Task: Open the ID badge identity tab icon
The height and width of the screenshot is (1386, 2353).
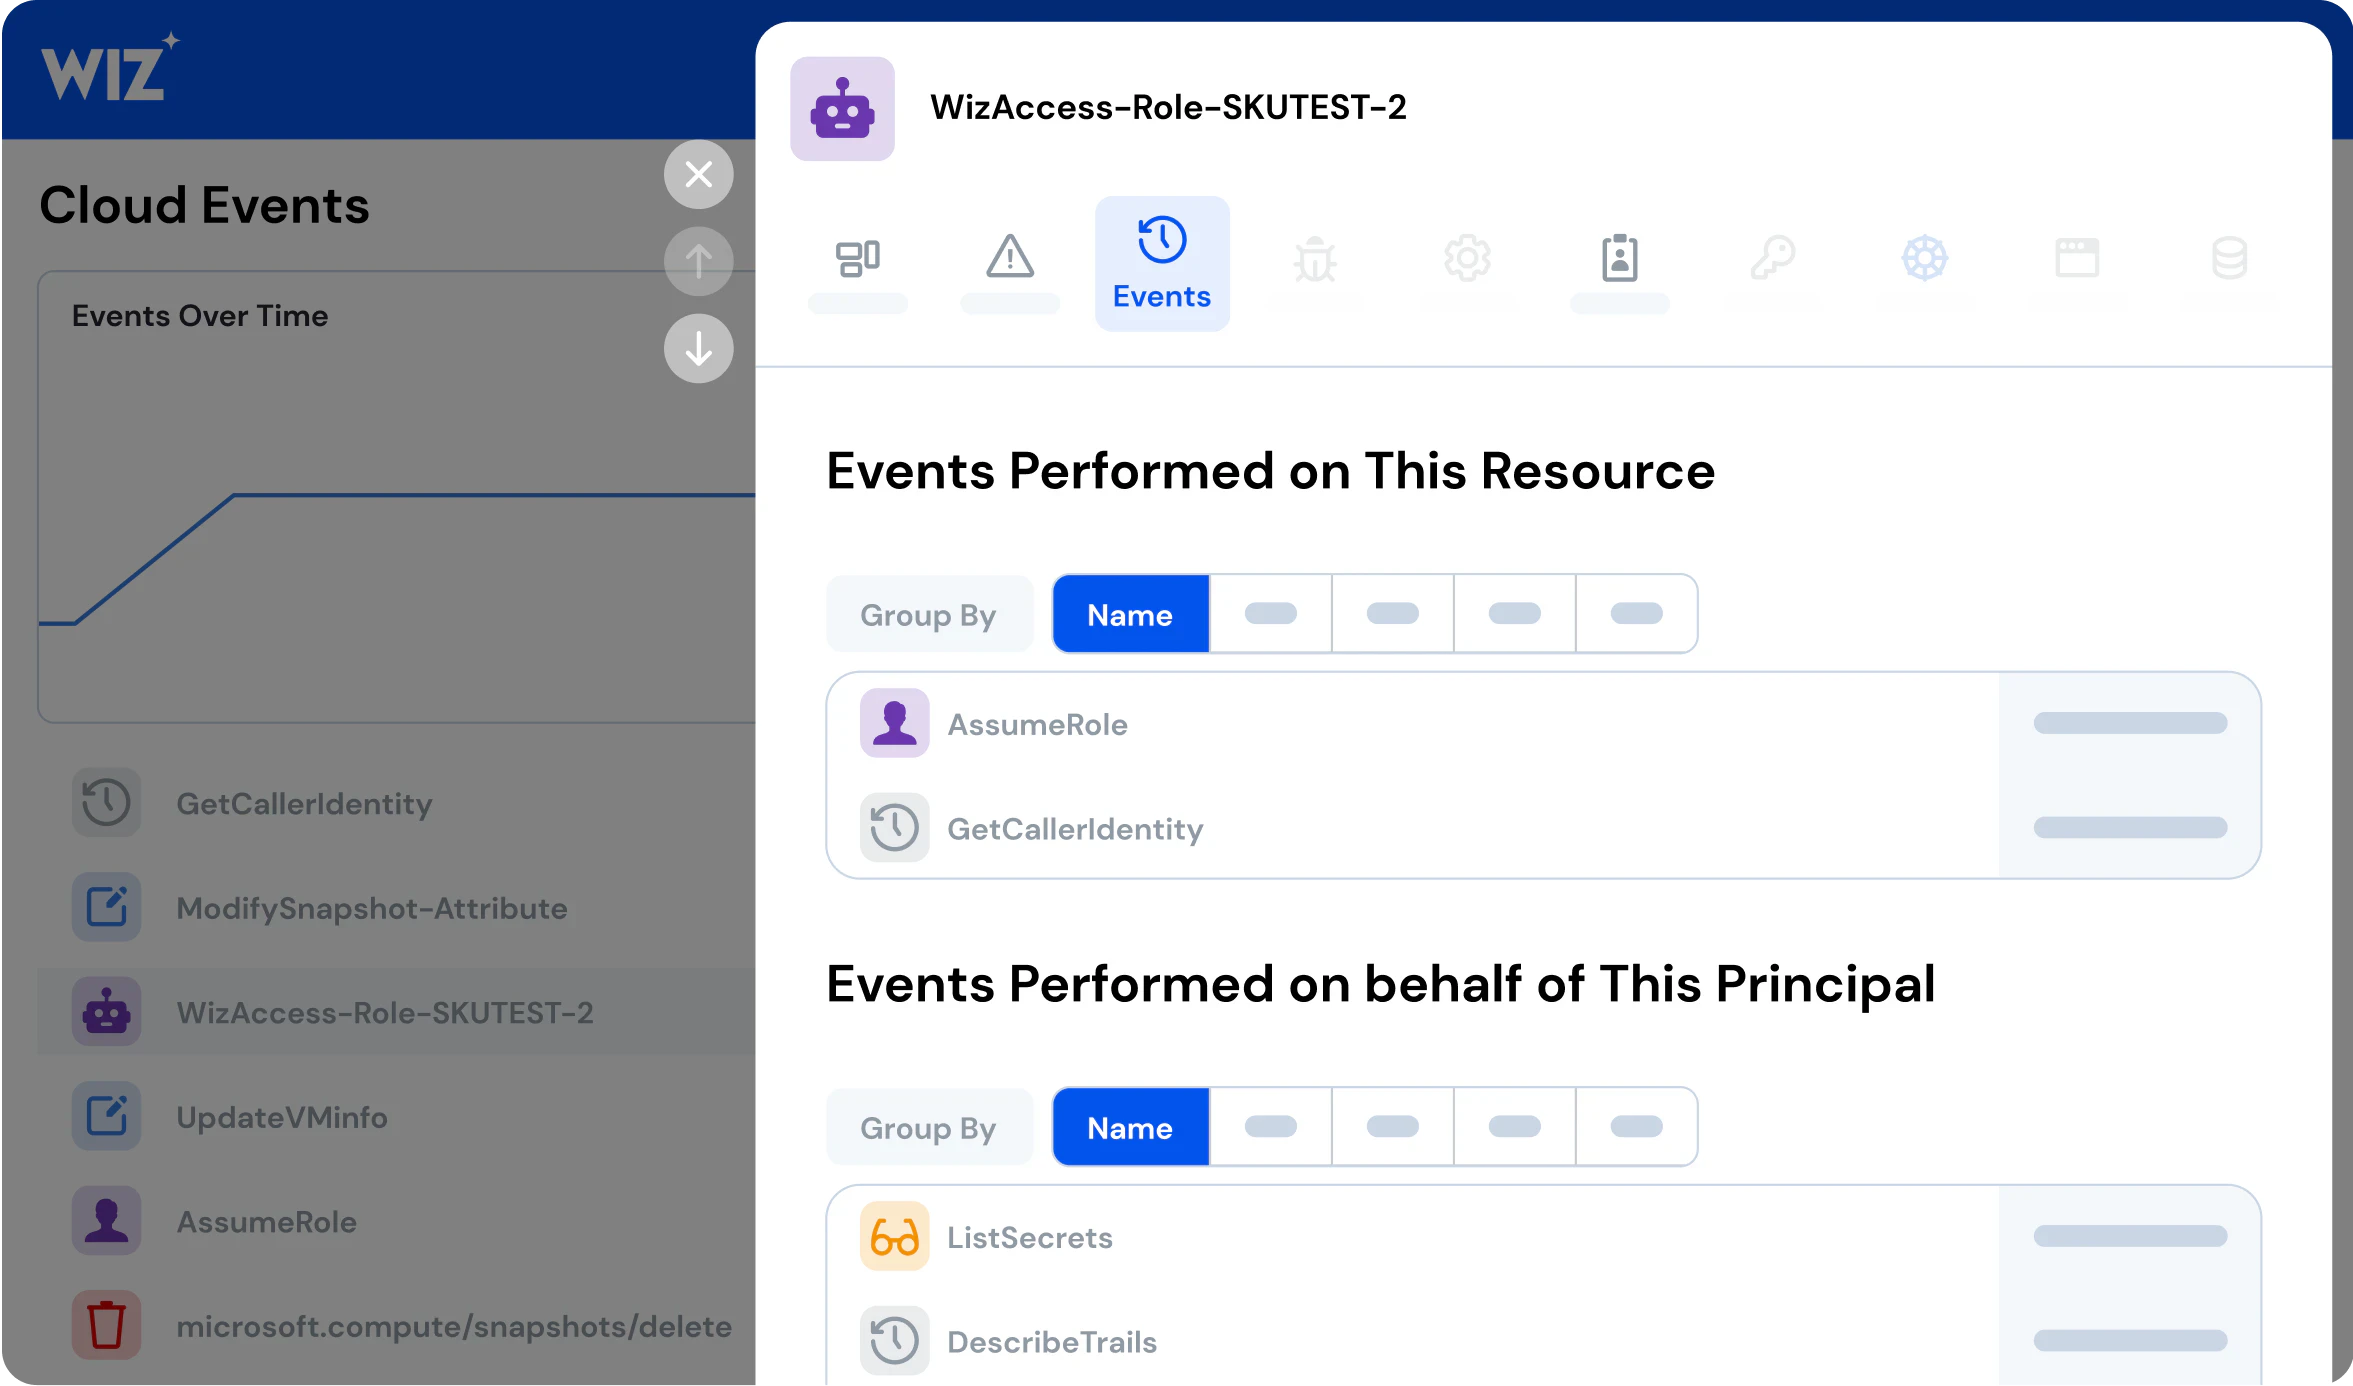Action: pyautogui.click(x=1619, y=259)
